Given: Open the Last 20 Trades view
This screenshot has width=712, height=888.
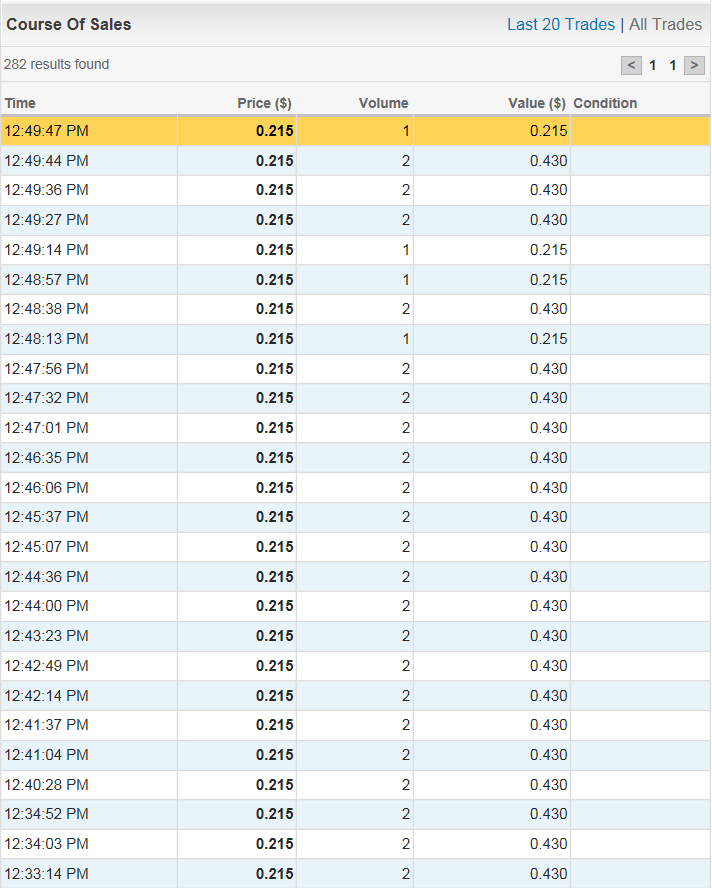Looking at the screenshot, I should pyautogui.click(x=560, y=24).
